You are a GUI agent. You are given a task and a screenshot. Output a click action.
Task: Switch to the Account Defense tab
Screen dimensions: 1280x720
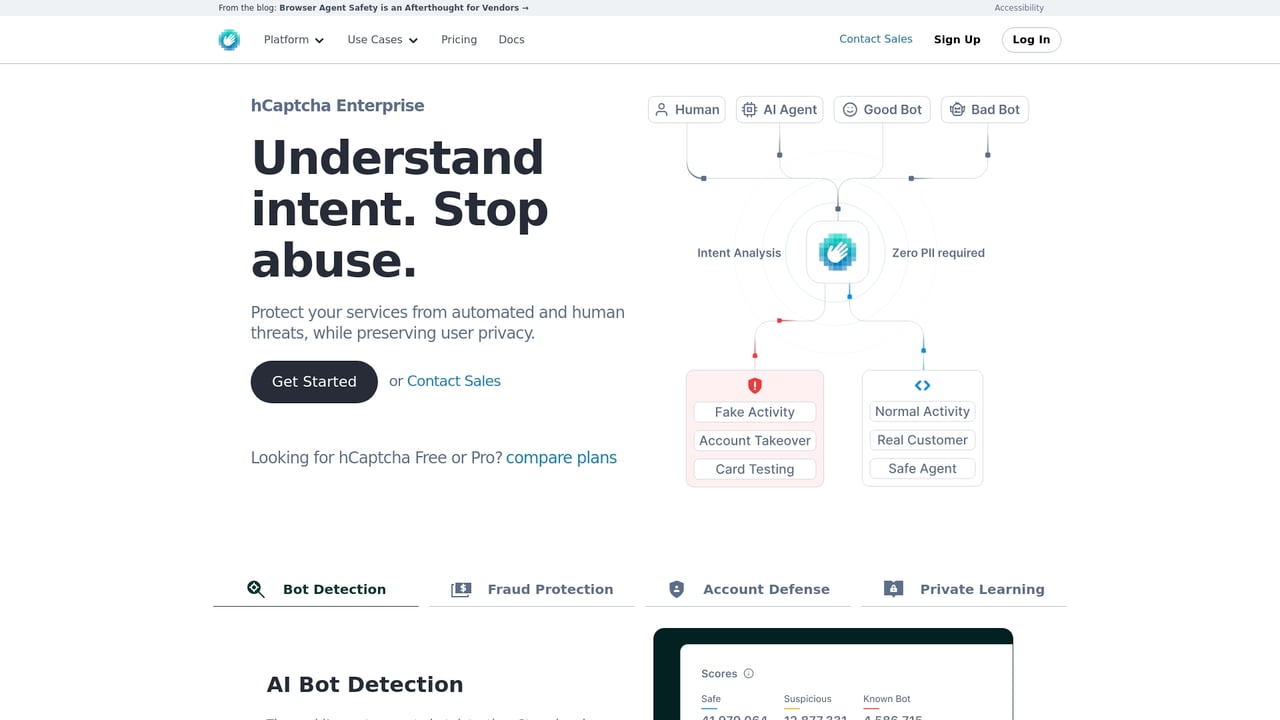(748, 589)
